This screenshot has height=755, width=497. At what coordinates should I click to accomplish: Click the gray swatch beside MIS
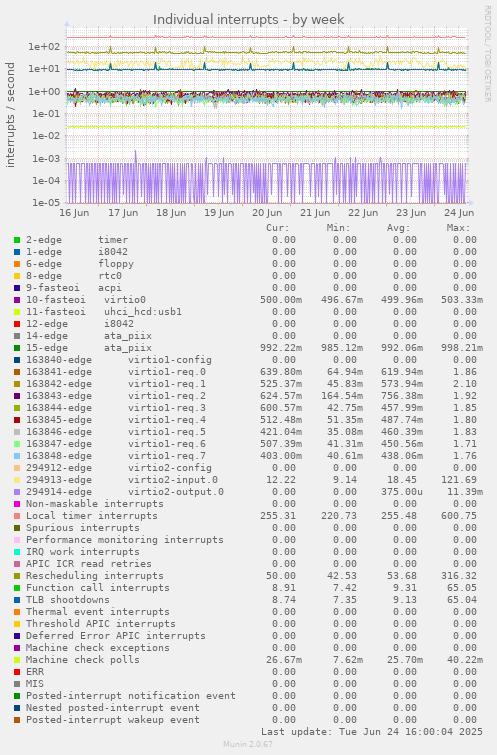coord(17,684)
